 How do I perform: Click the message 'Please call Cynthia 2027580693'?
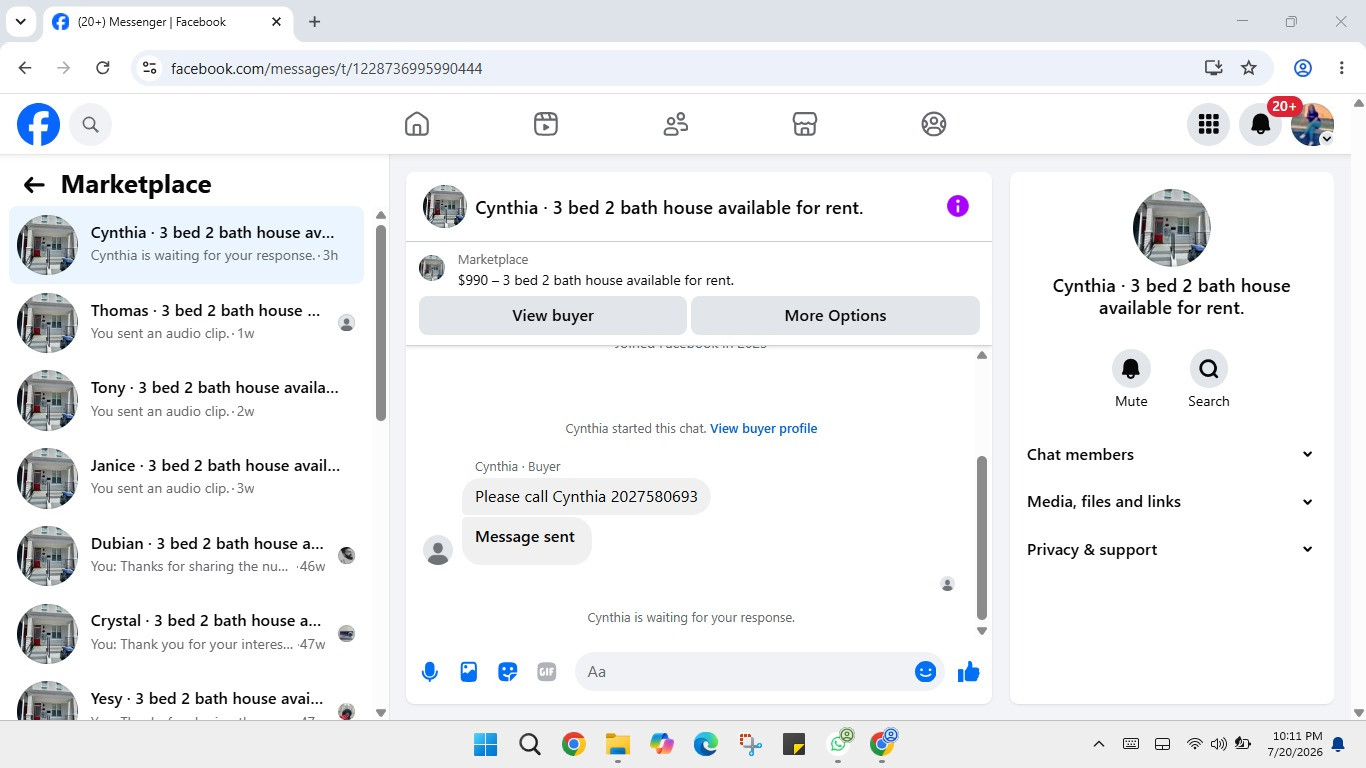click(586, 497)
